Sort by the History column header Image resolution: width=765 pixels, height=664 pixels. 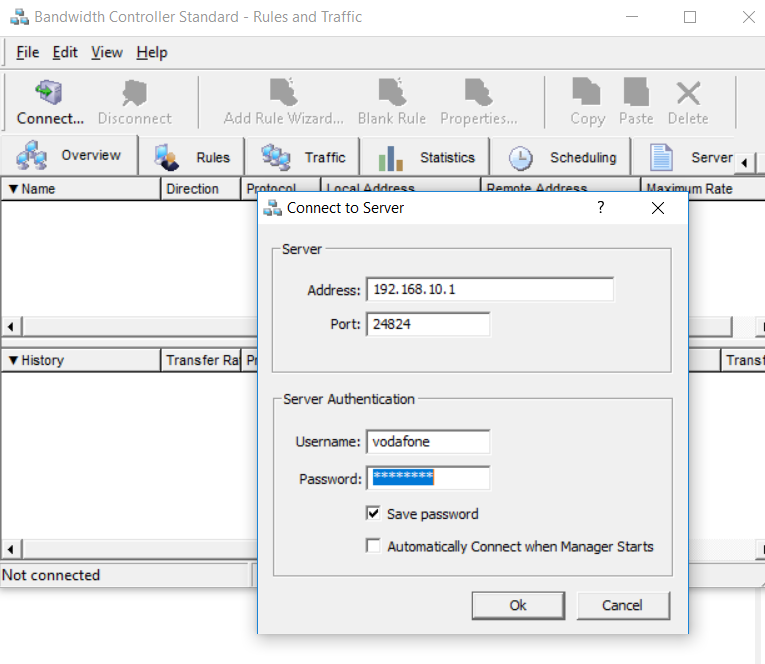[81, 360]
